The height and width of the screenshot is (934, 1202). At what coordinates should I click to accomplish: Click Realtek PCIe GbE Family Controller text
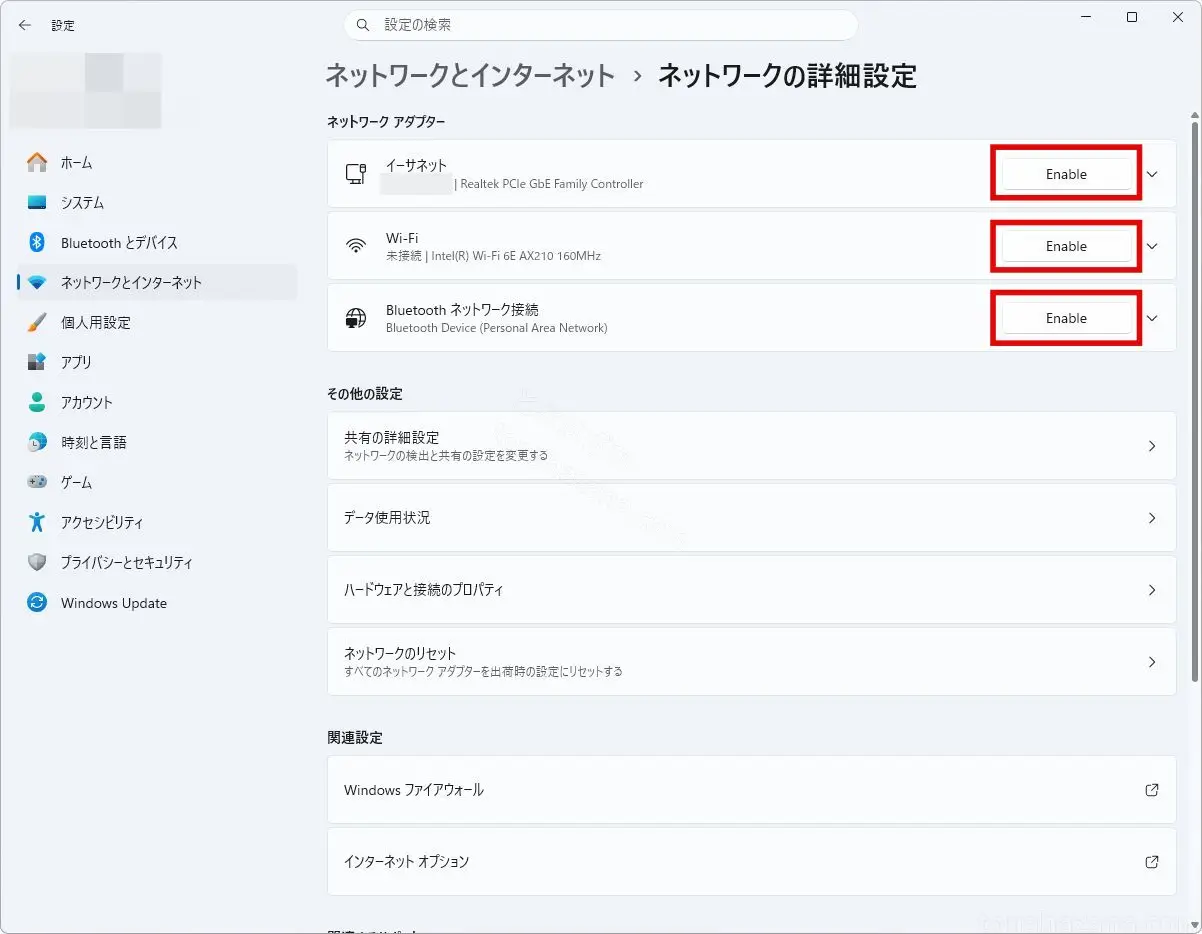tap(552, 184)
